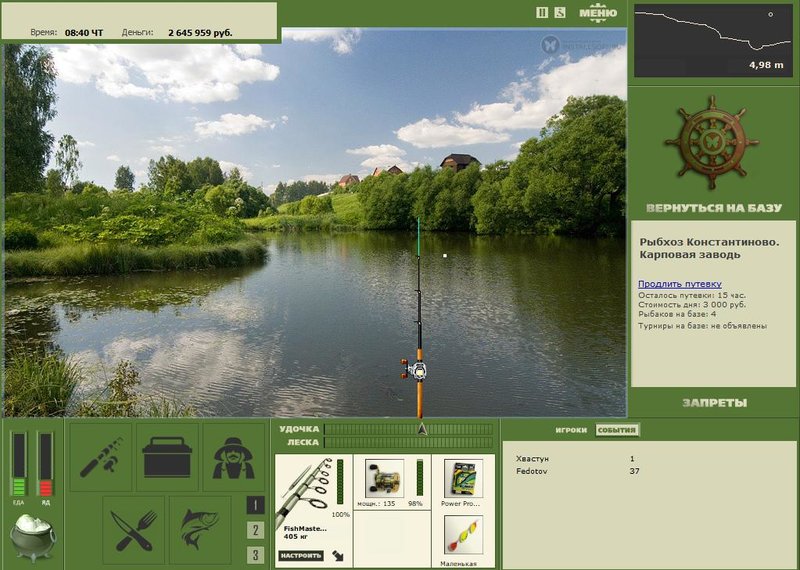Select the FishMaster rod thumbnail
Image resolution: width=800 pixels, height=570 pixels.
[x=304, y=491]
